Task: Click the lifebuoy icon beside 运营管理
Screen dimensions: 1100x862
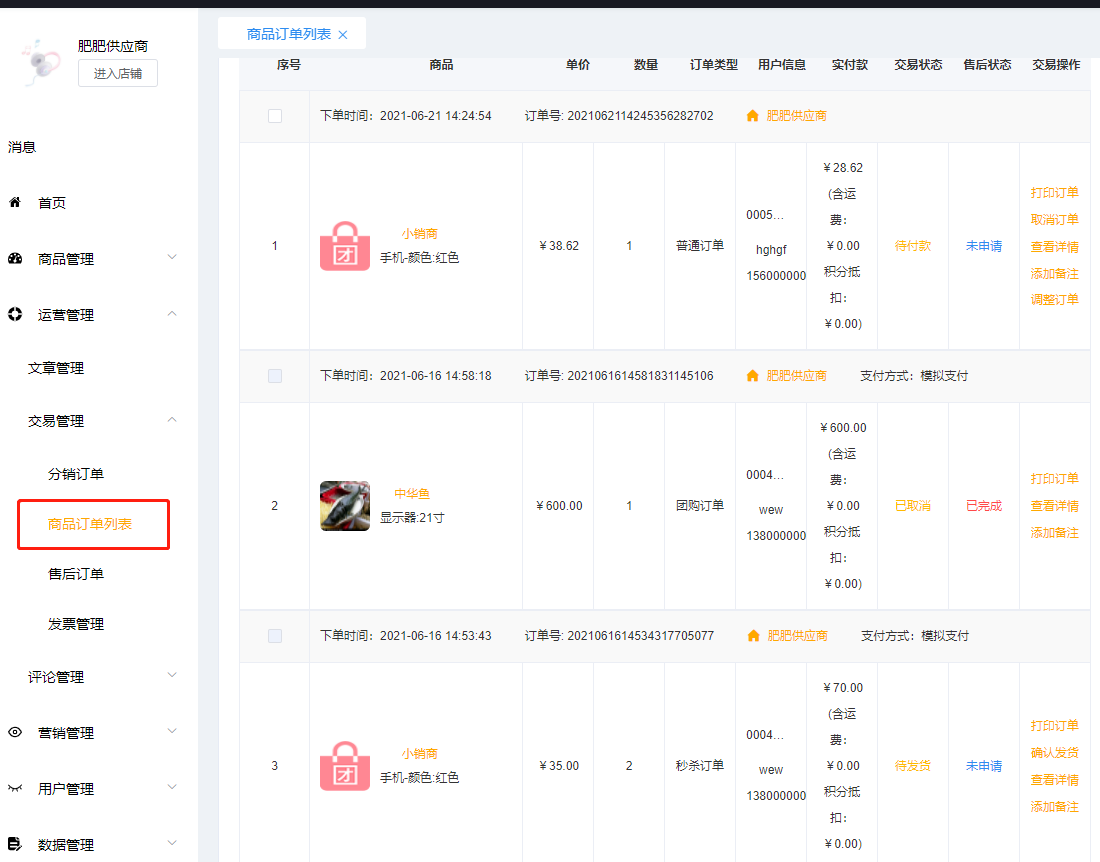Action: [15, 315]
